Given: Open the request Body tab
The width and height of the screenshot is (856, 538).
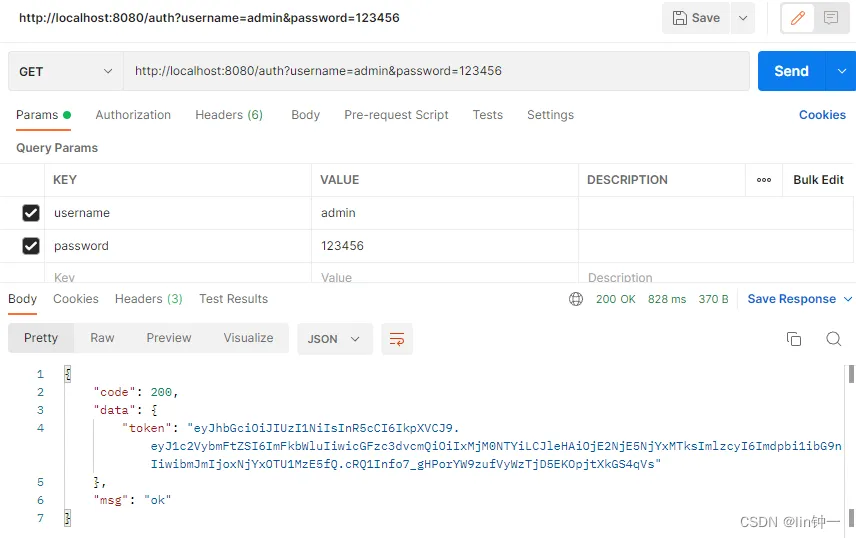Looking at the screenshot, I should 305,115.
